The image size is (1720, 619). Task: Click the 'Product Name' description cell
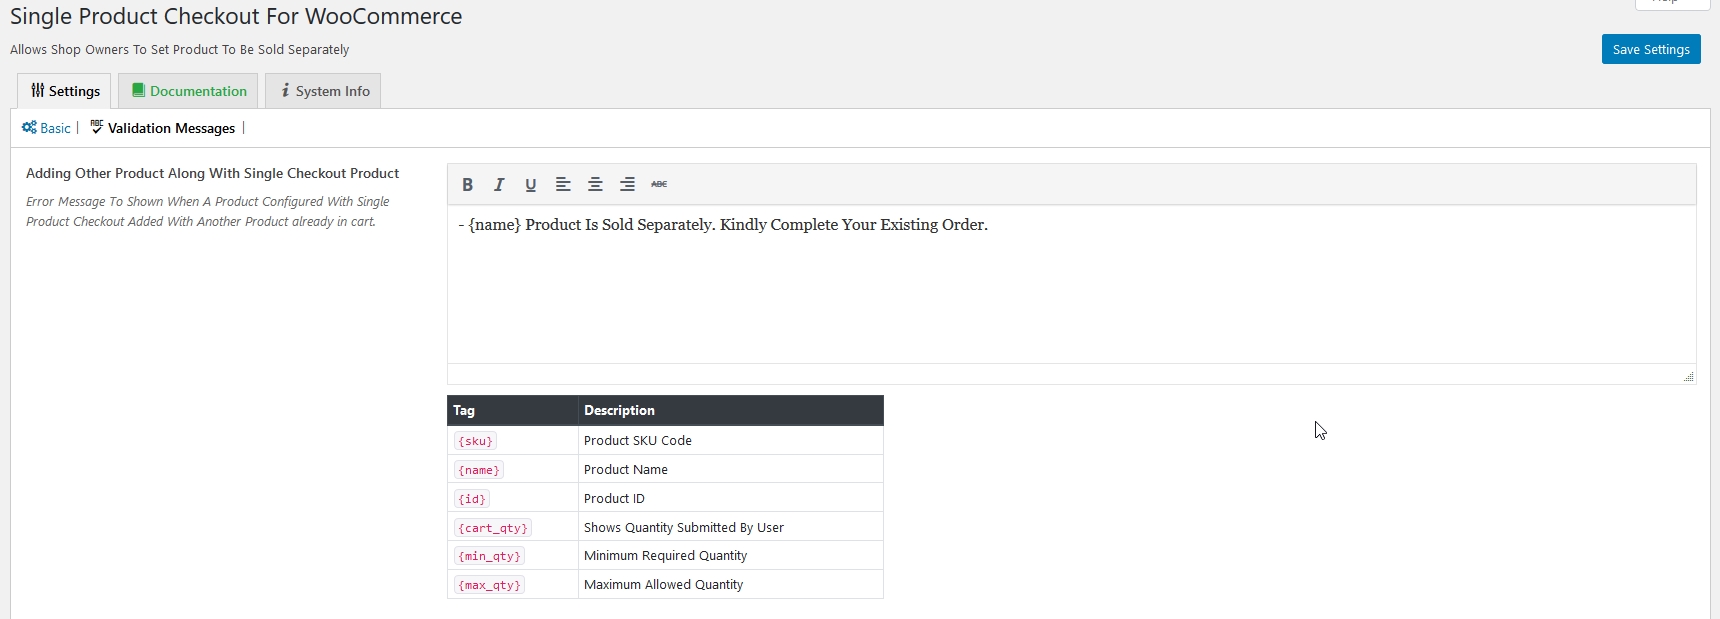pyautogui.click(x=731, y=469)
